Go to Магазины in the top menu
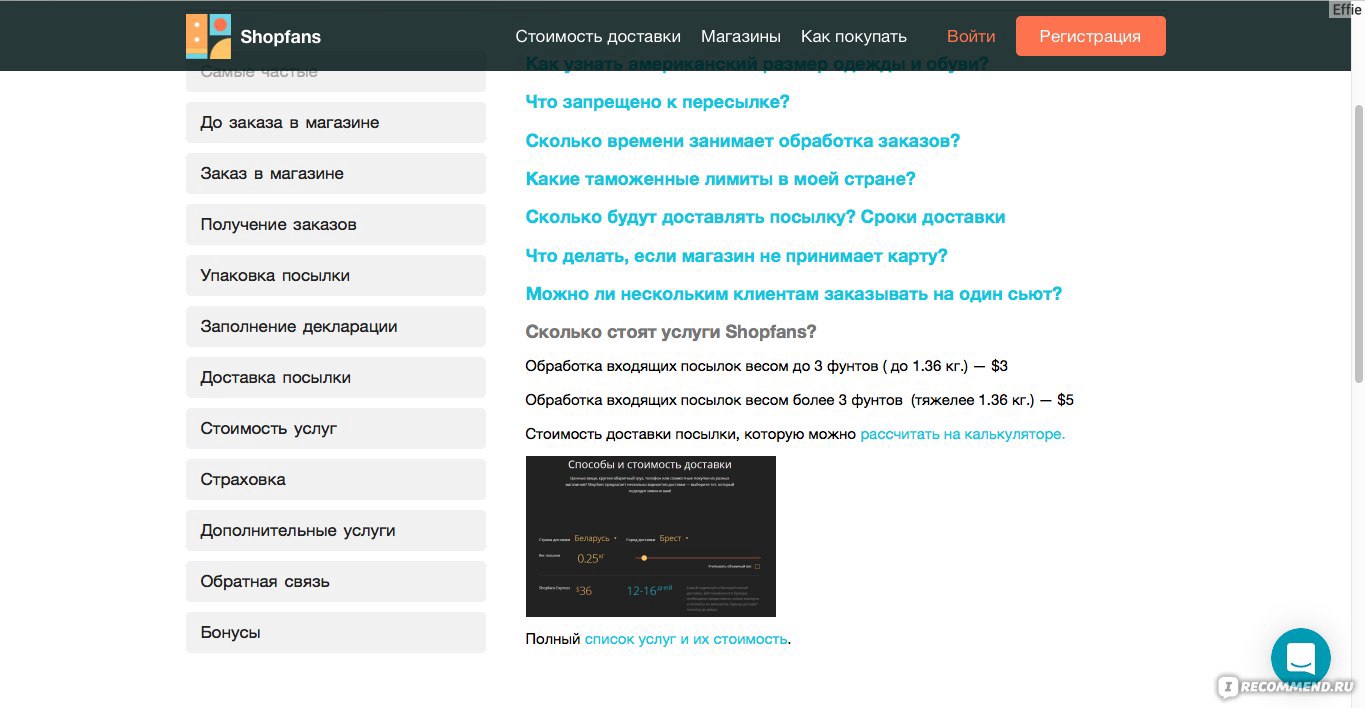The image size is (1365, 708). (x=741, y=36)
